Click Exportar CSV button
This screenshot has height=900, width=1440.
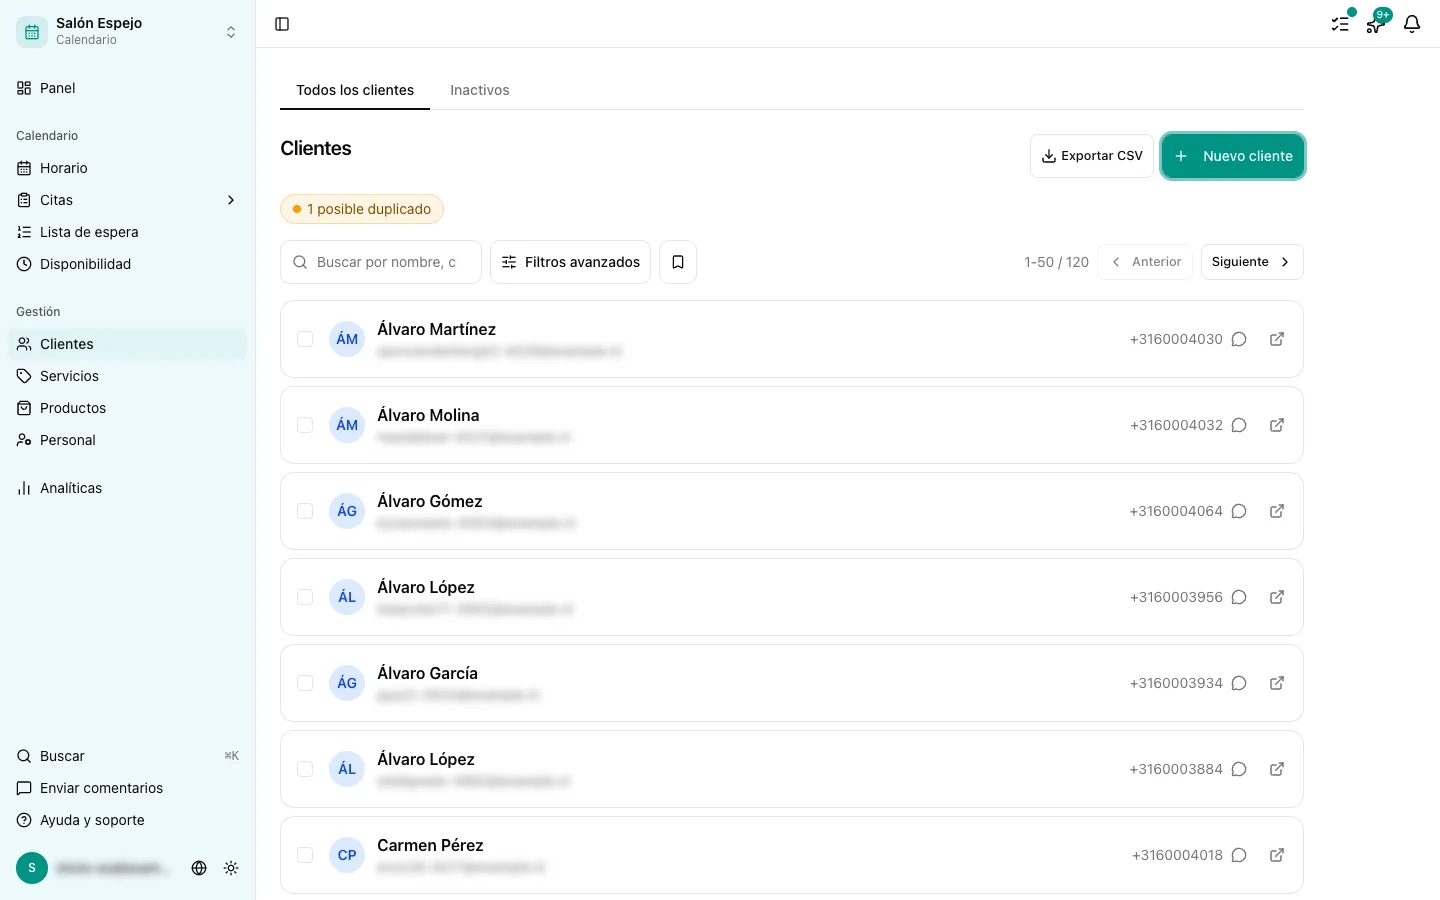(1092, 156)
